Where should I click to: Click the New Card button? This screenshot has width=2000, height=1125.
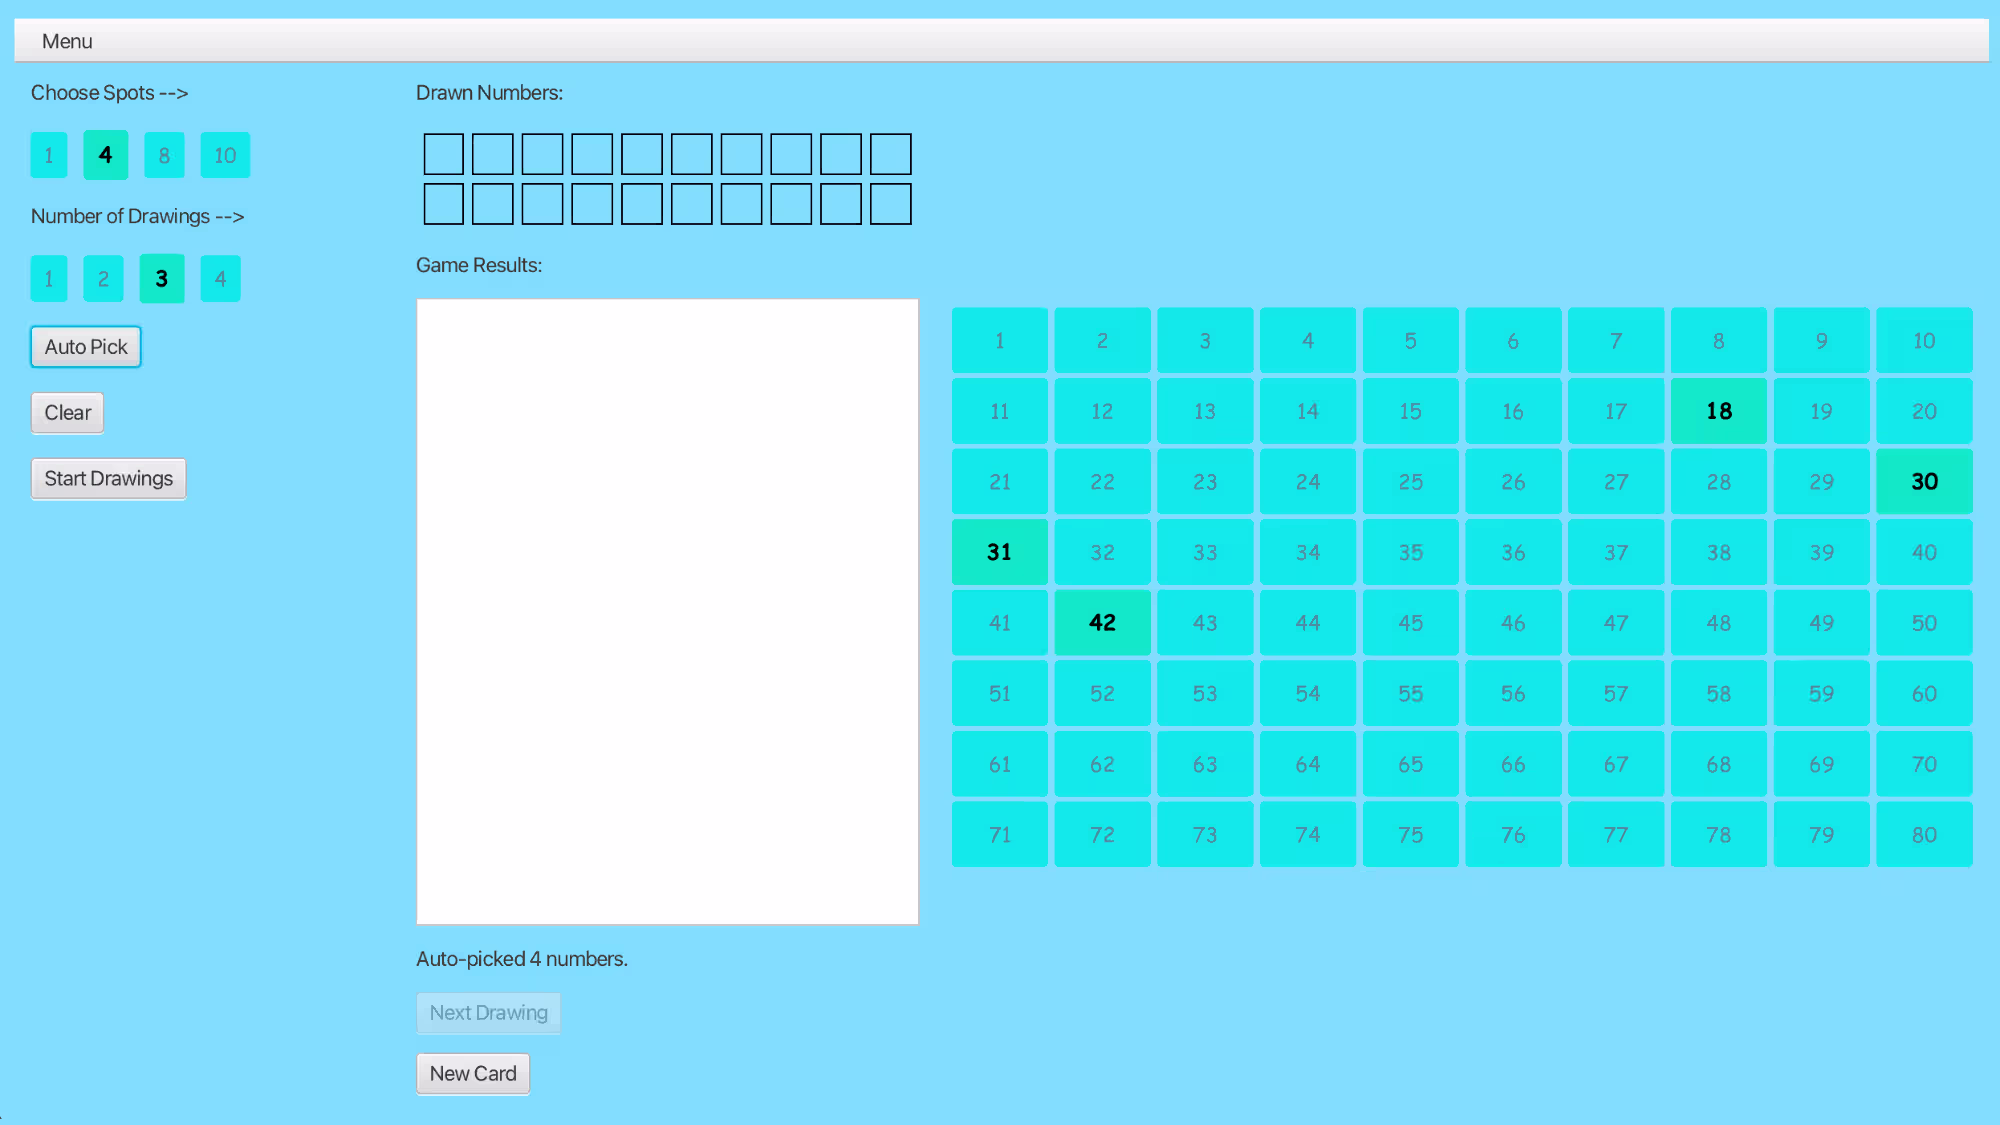point(473,1074)
